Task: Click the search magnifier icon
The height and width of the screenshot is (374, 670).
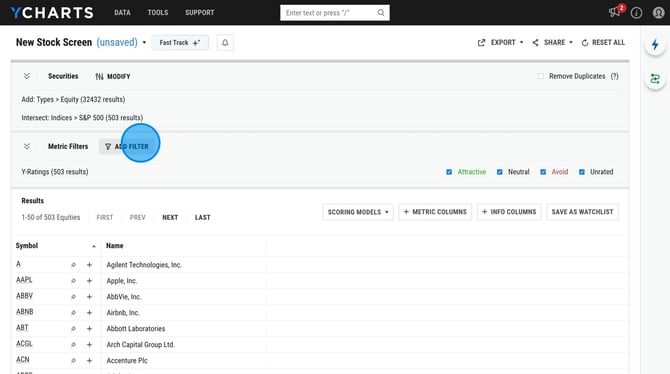Action: 381,13
